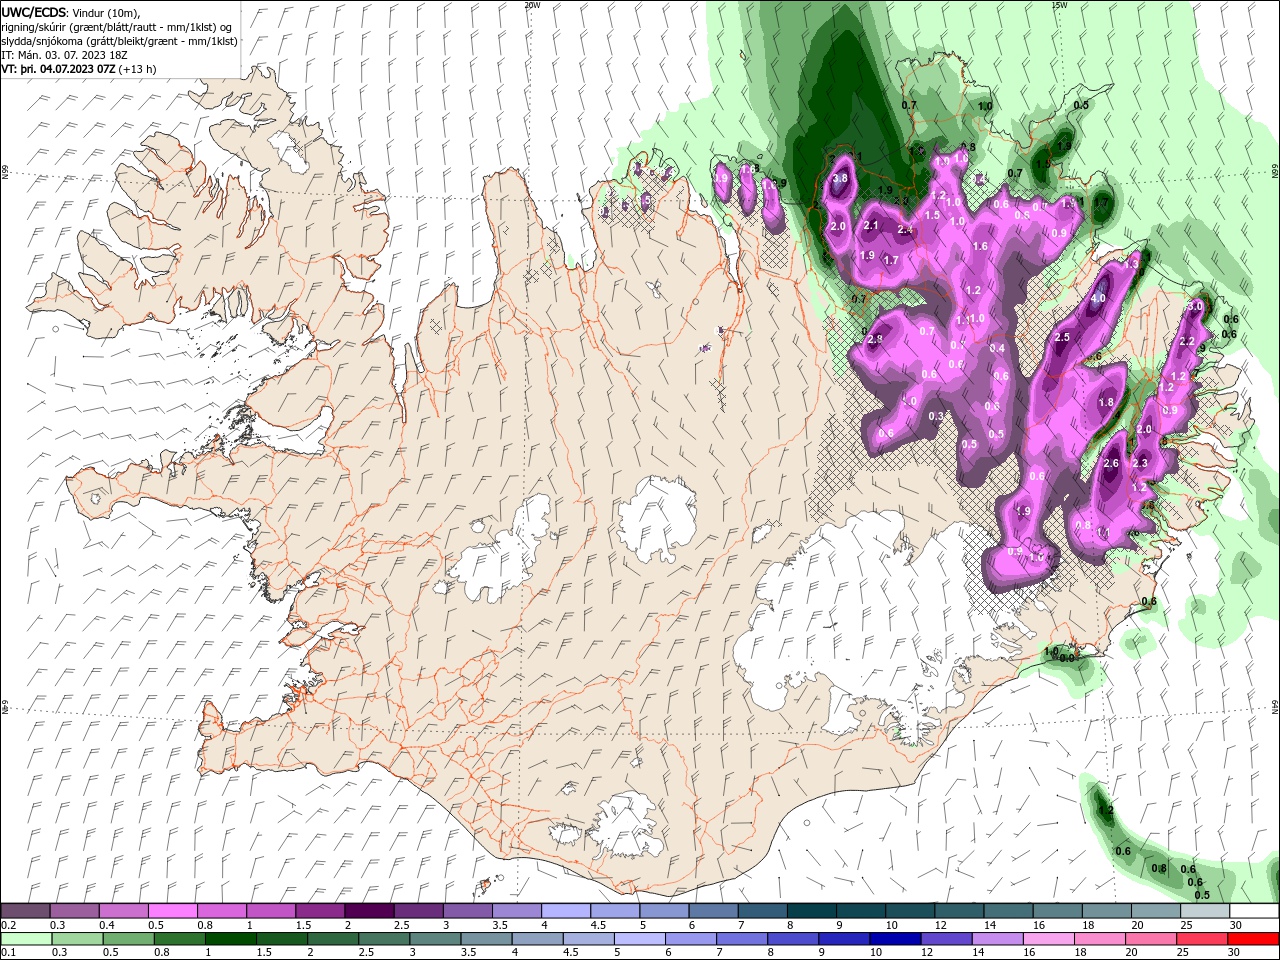Click the "3.0" snowfall value near the east coast
Viewport: 1280px width, 960px height.
click(x=1194, y=306)
